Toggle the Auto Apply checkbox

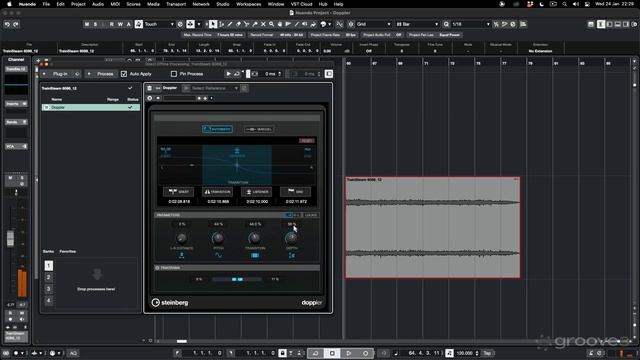[124, 74]
